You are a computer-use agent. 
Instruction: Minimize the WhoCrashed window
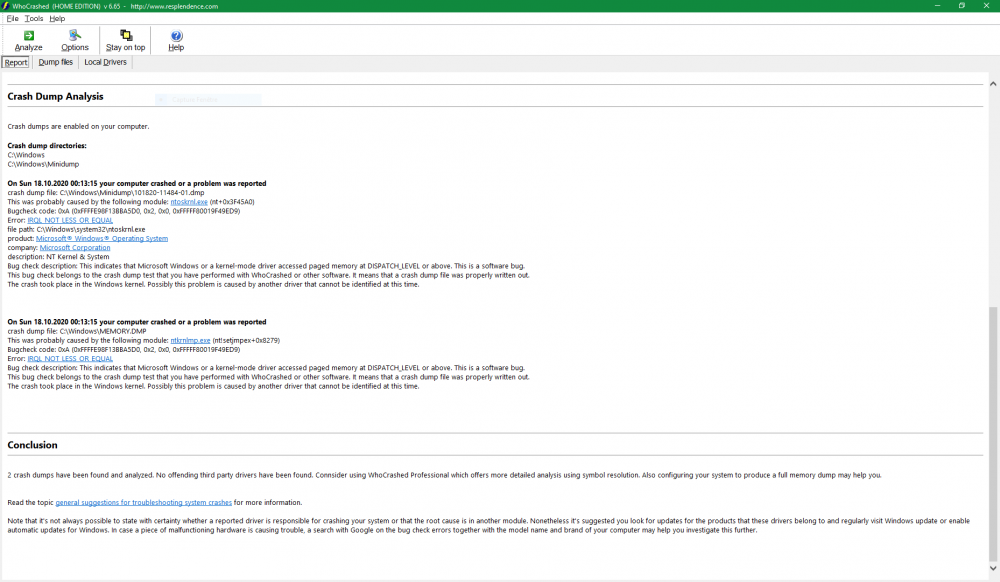(x=938, y=6)
